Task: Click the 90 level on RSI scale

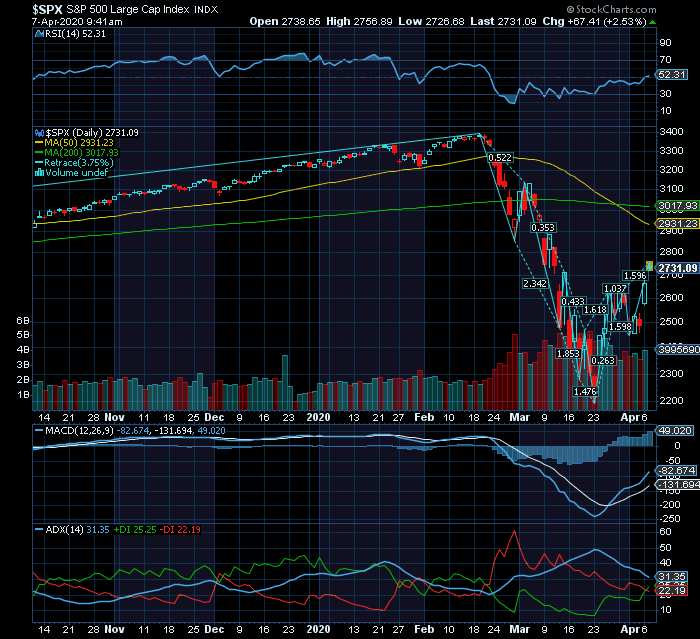Action: point(665,43)
